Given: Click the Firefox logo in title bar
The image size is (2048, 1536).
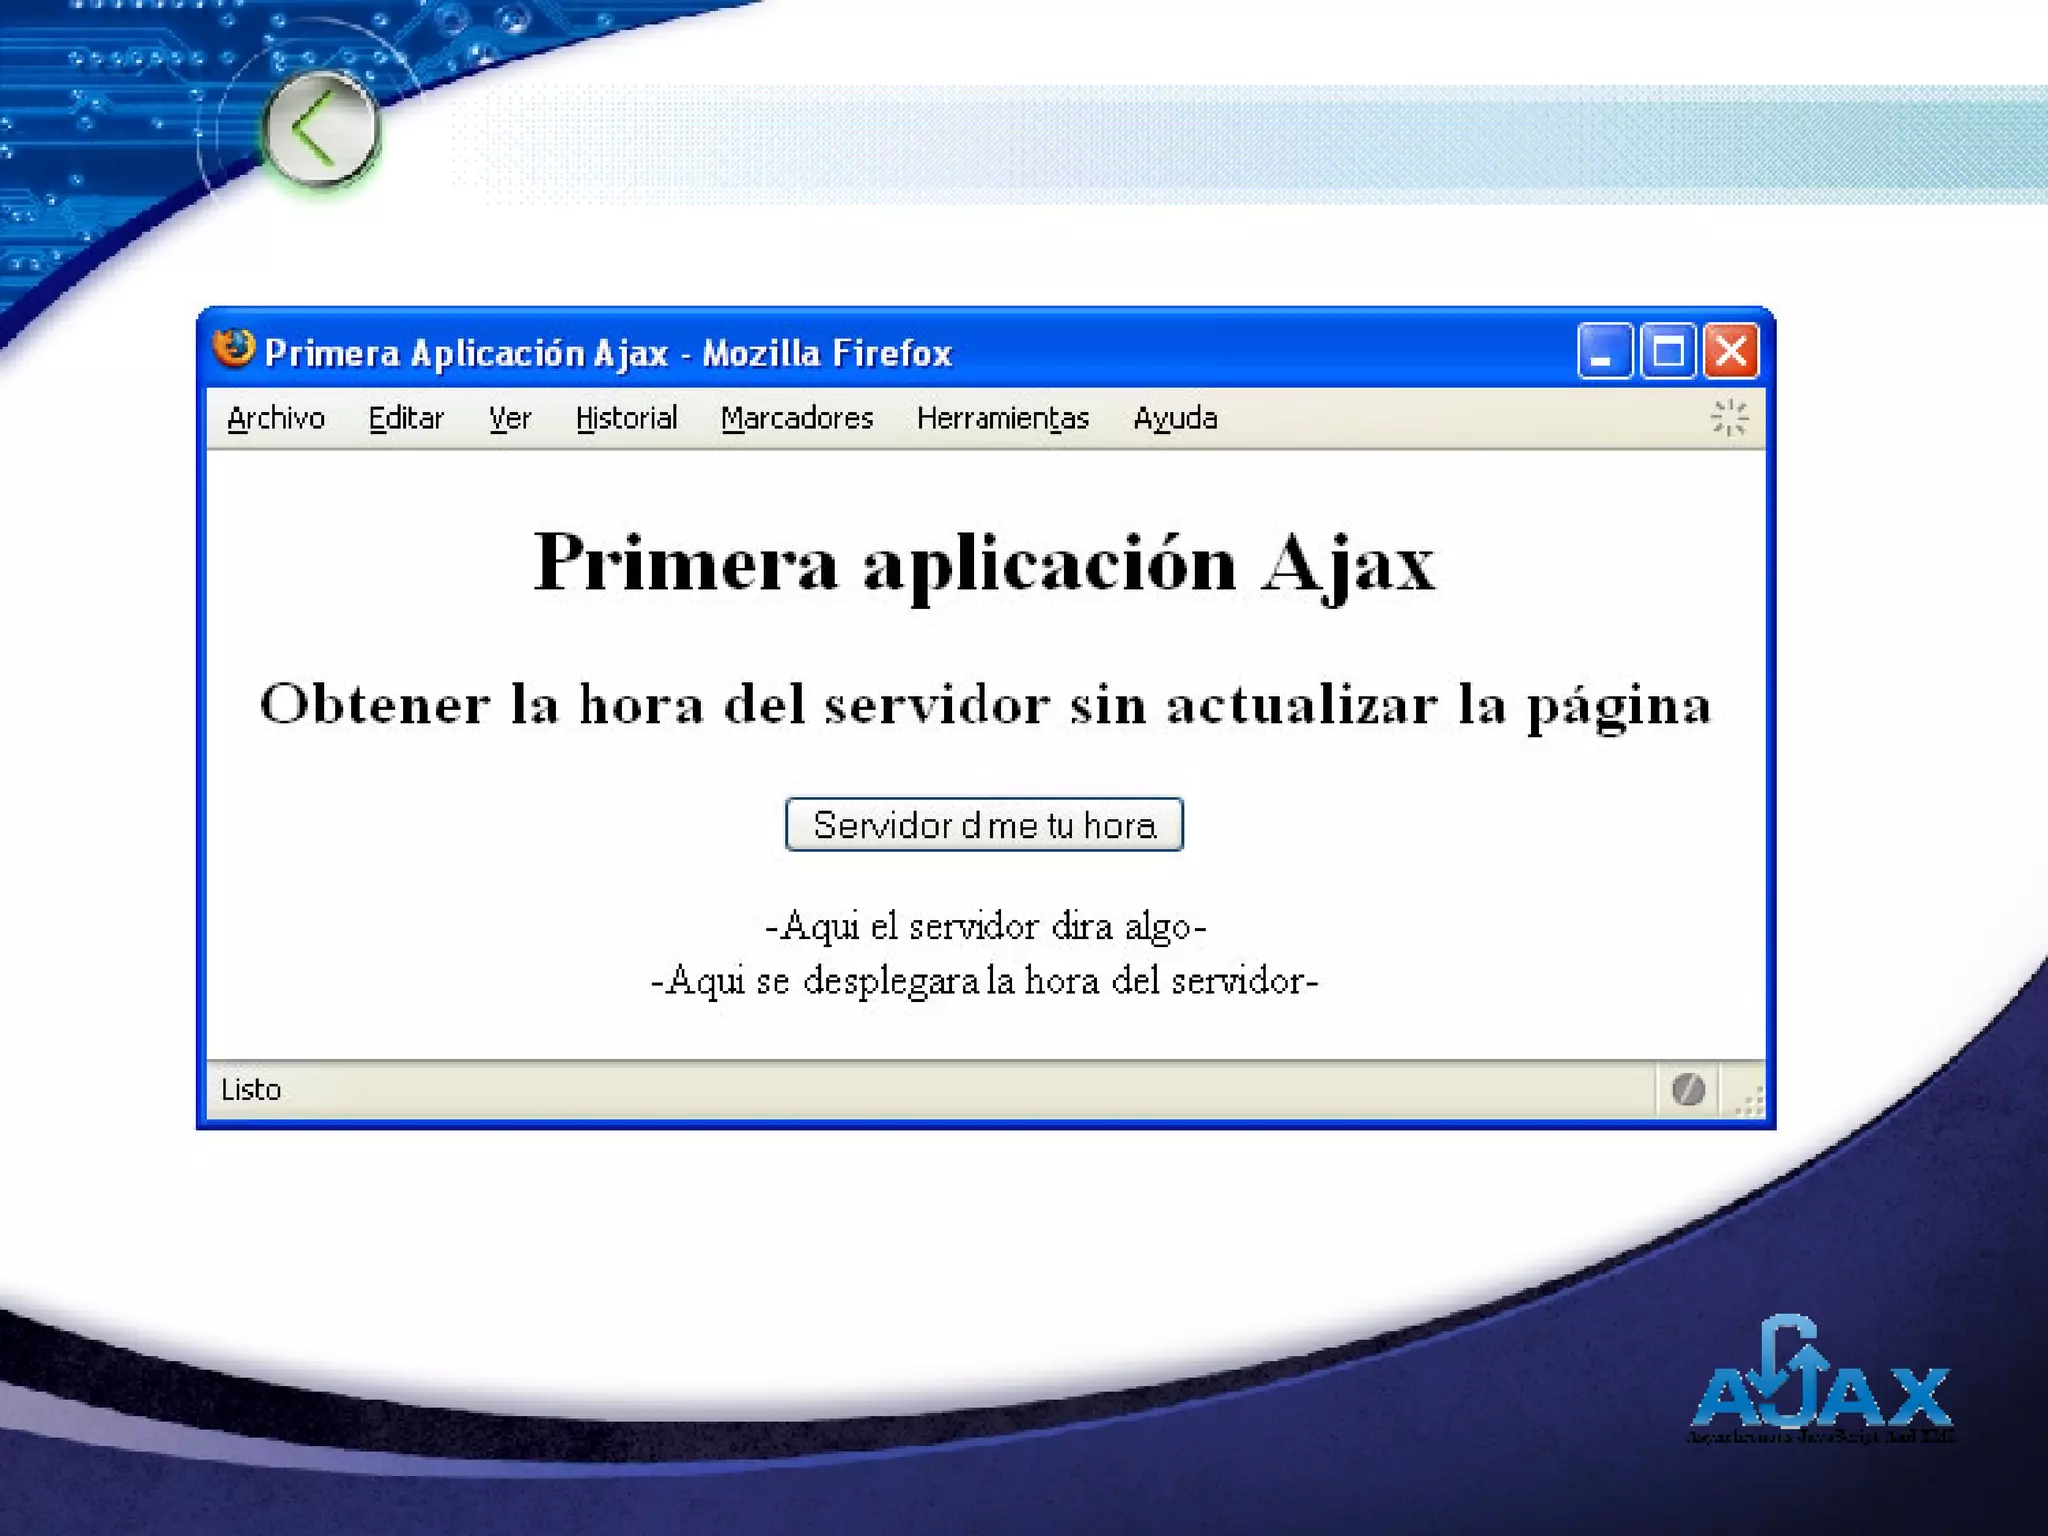Looking at the screenshot, I should (x=234, y=350).
